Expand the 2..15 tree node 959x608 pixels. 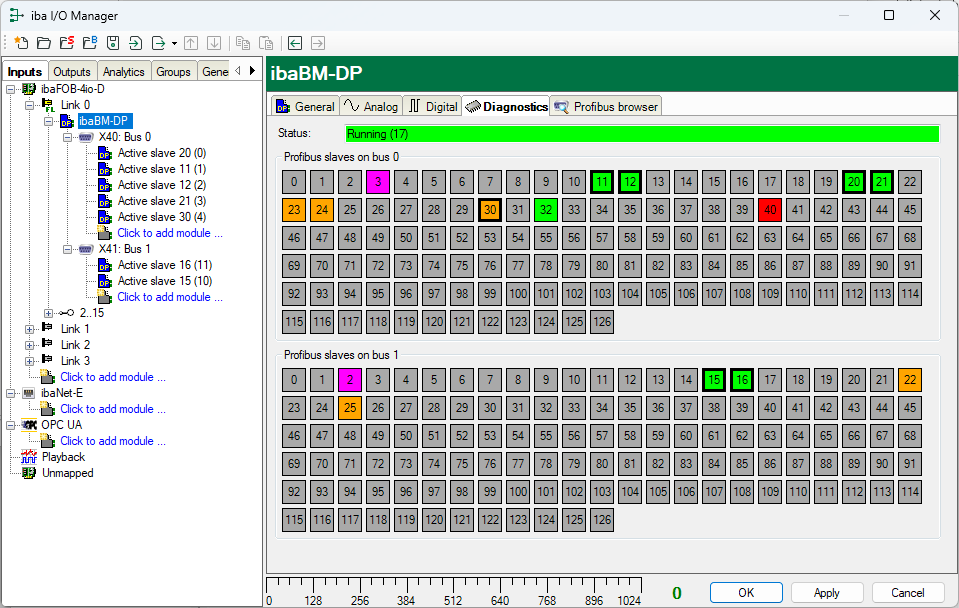point(49,313)
